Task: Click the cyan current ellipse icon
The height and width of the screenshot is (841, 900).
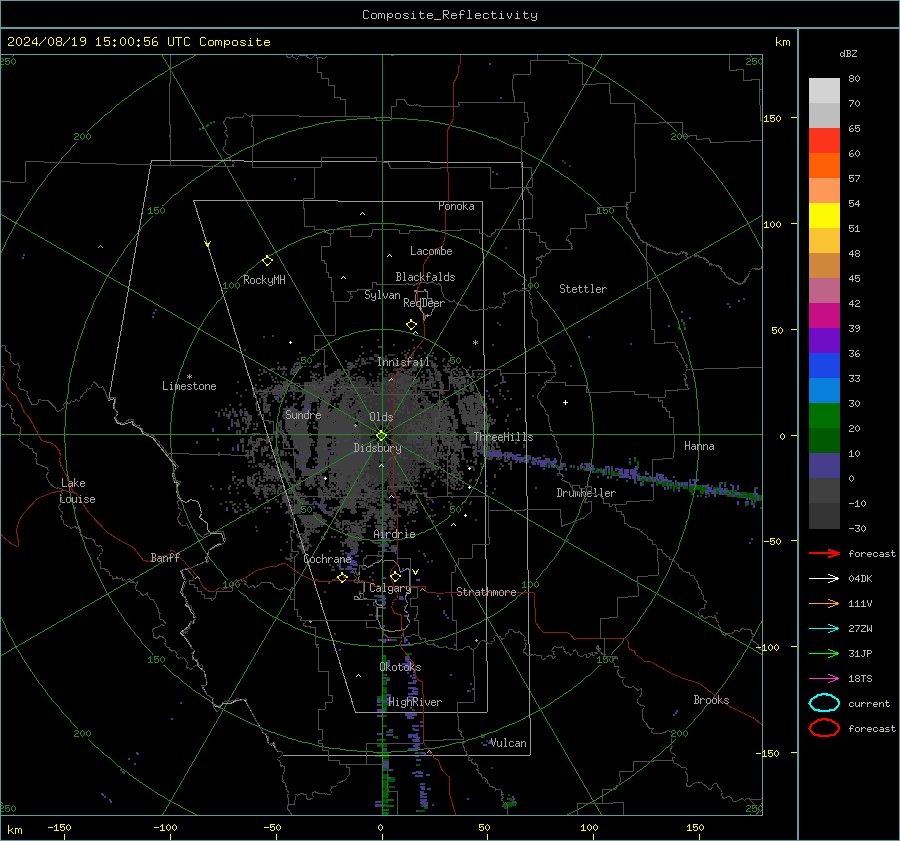Action: 824,703
